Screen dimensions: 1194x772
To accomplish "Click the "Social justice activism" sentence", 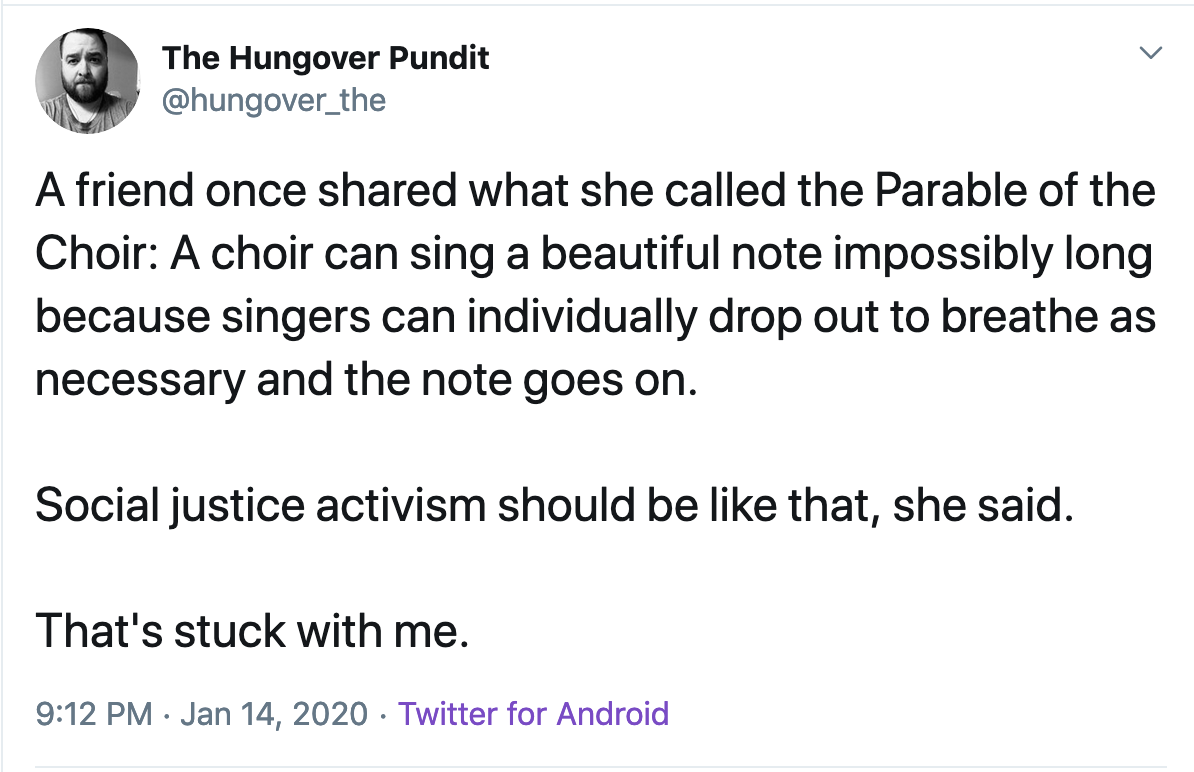I will 554,505.
